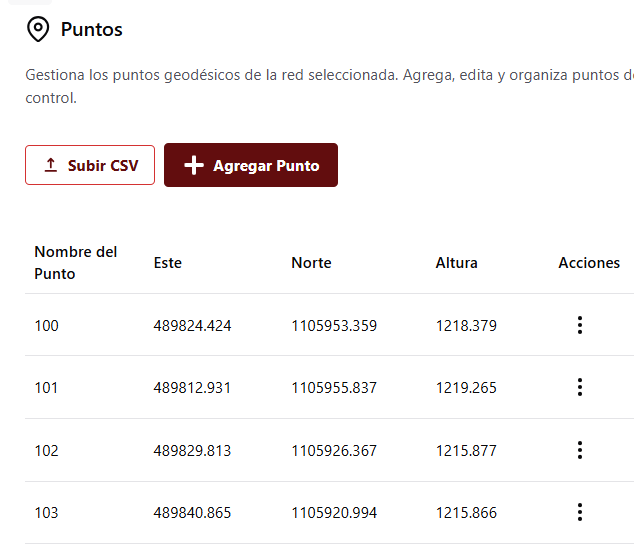The width and height of the screenshot is (634, 546).
Task: Click the location pin icon beside Puntos
Action: click(x=38, y=29)
